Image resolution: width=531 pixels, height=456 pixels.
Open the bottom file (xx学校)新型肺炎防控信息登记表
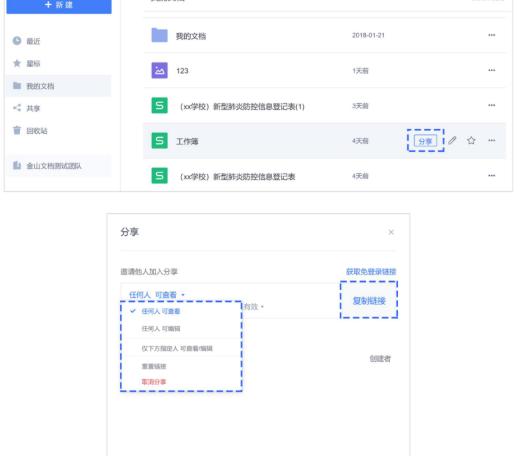tap(237, 177)
